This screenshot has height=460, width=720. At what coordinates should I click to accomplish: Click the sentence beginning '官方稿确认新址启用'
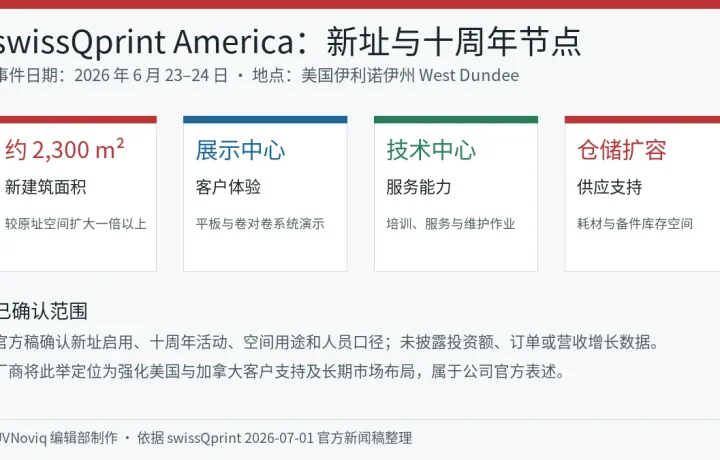point(328,342)
